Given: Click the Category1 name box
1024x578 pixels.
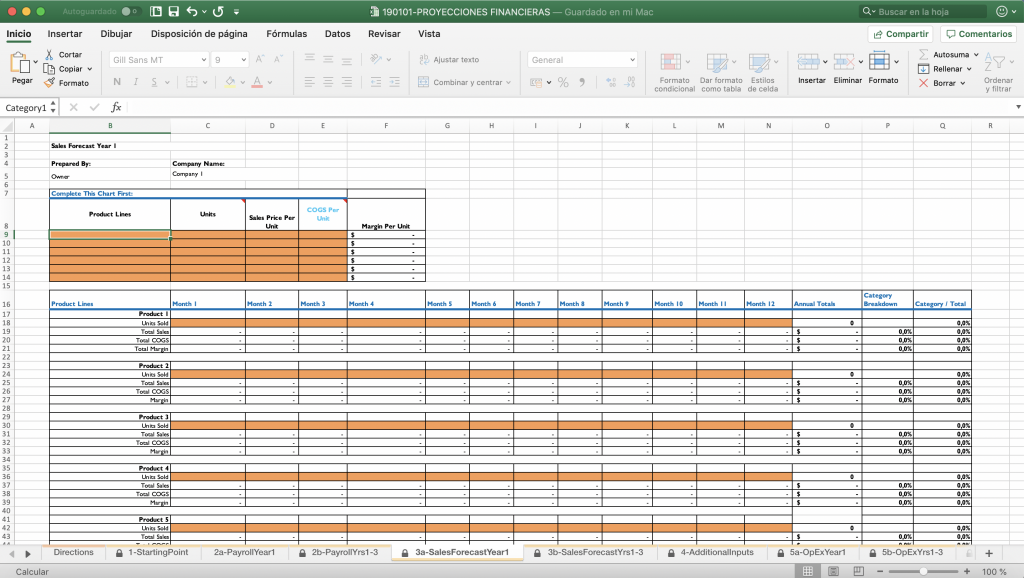Looking at the screenshot, I should [x=26, y=108].
